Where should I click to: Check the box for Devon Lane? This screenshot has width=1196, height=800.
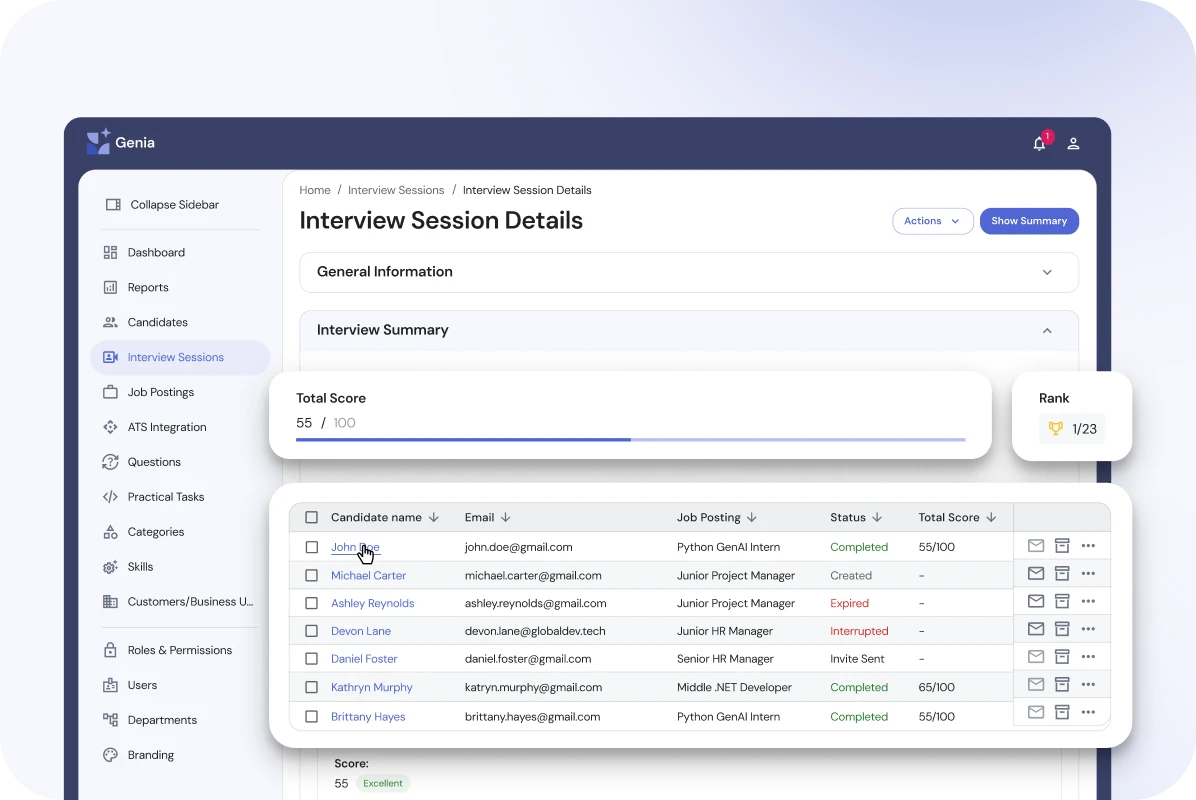click(x=311, y=631)
